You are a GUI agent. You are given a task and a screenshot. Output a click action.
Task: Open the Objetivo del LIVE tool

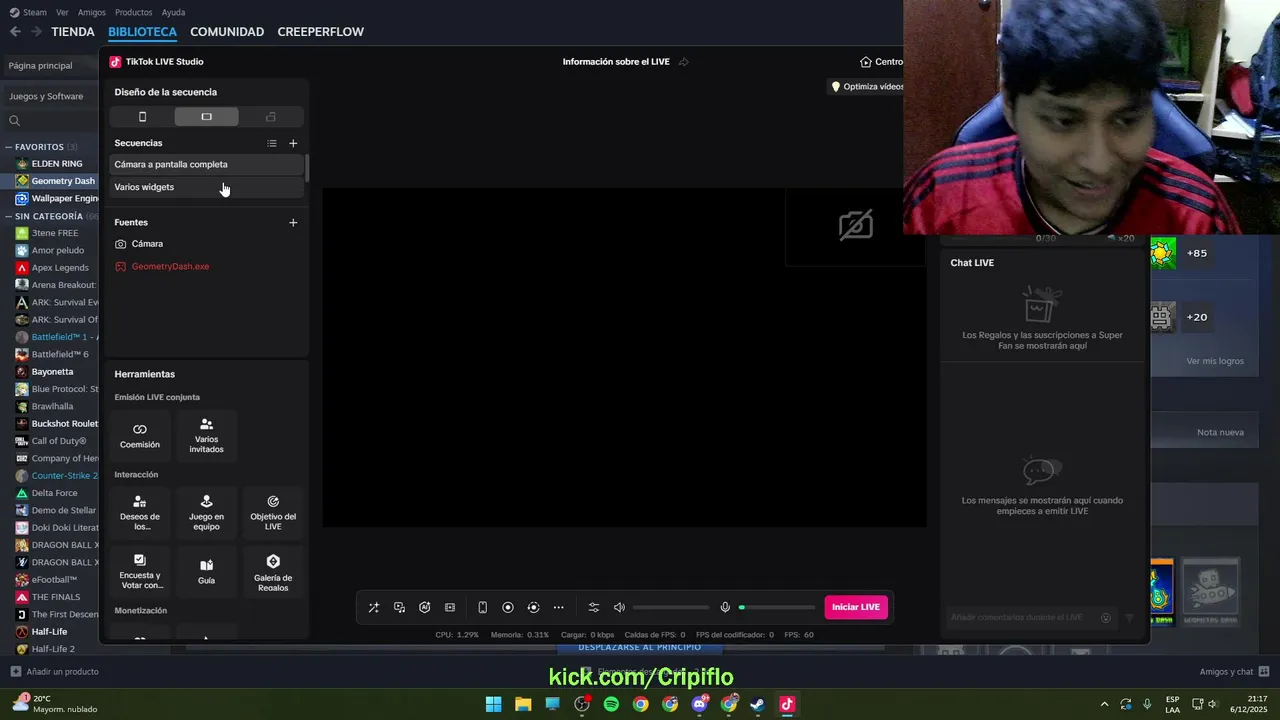click(x=273, y=512)
